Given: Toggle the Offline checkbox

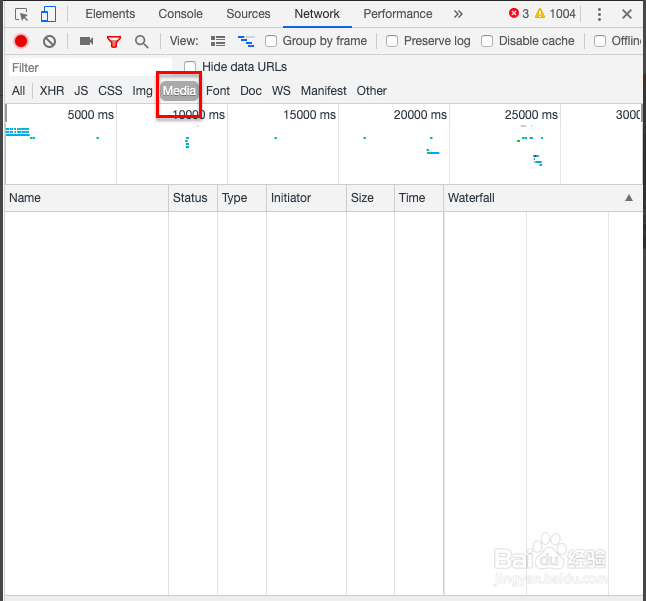Looking at the screenshot, I should click(x=600, y=41).
